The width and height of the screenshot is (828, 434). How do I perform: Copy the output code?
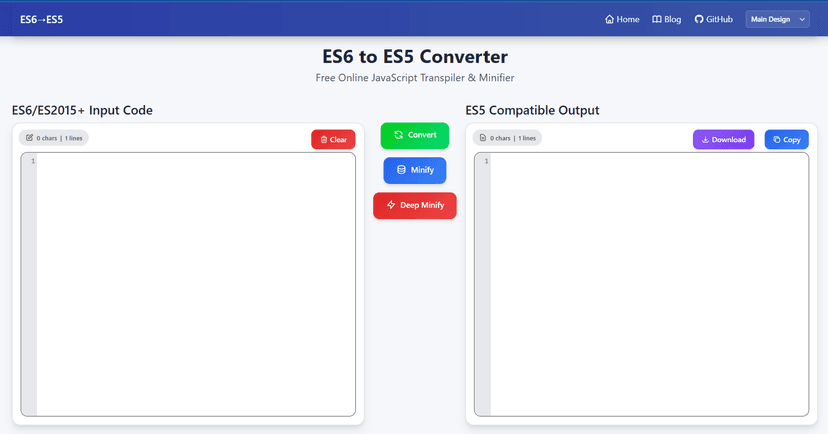pyautogui.click(x=786, y=139)
